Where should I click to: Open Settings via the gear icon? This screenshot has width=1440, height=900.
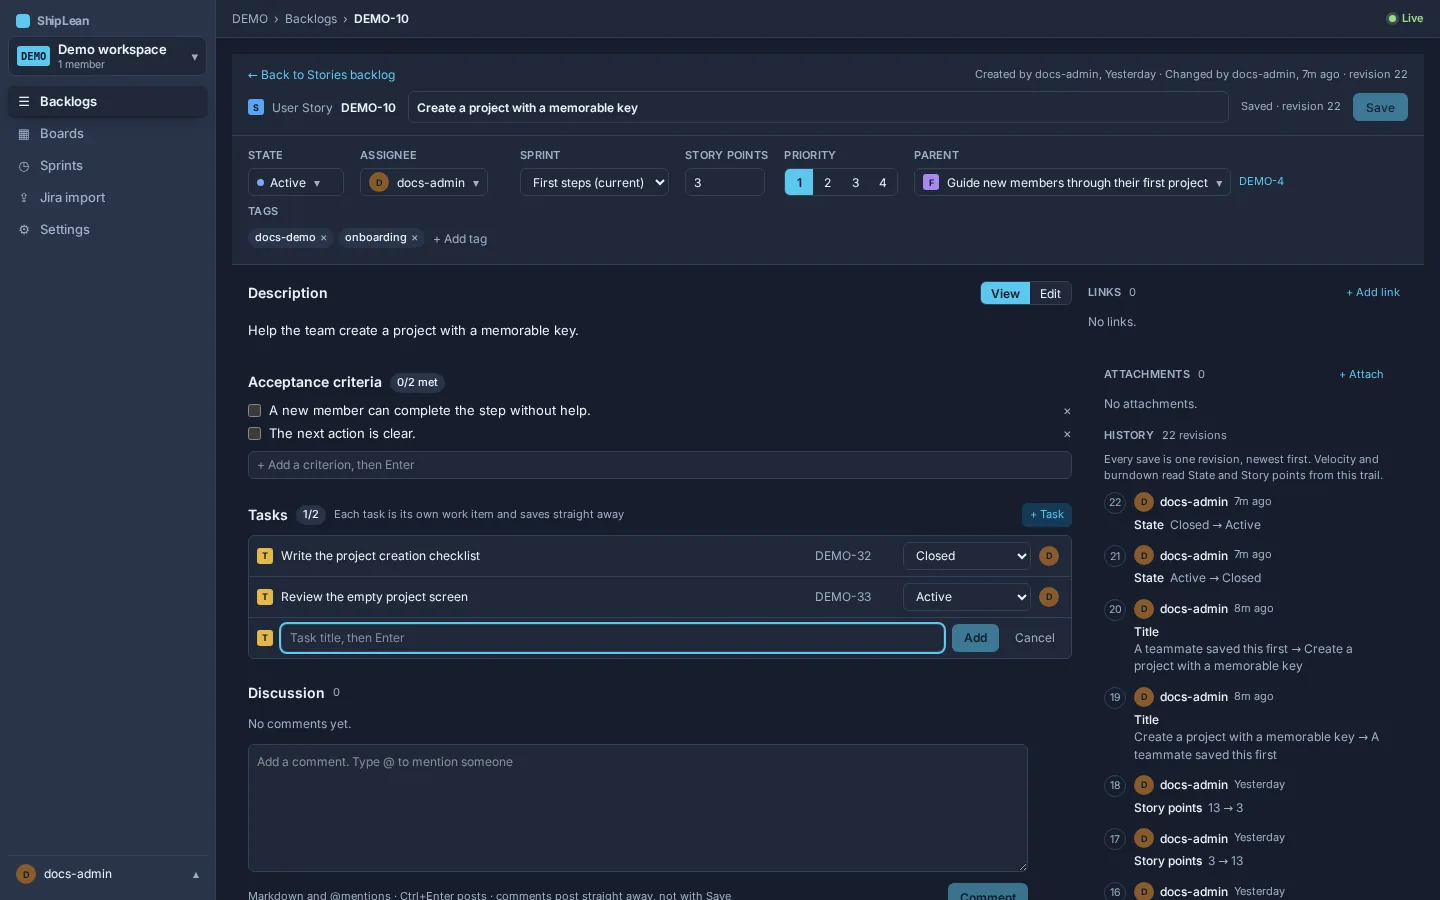point(24,230)
